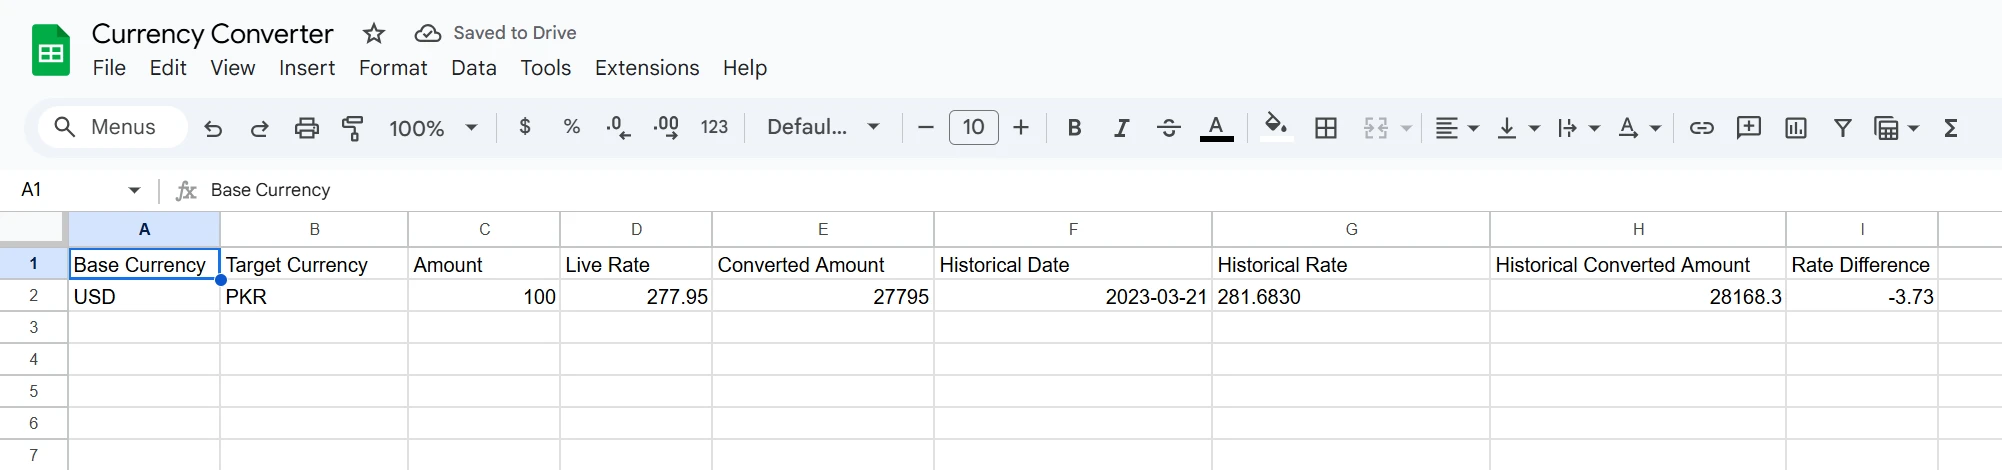Open the Format menu
Screen dimensions: 2002x470
point(393,68)
